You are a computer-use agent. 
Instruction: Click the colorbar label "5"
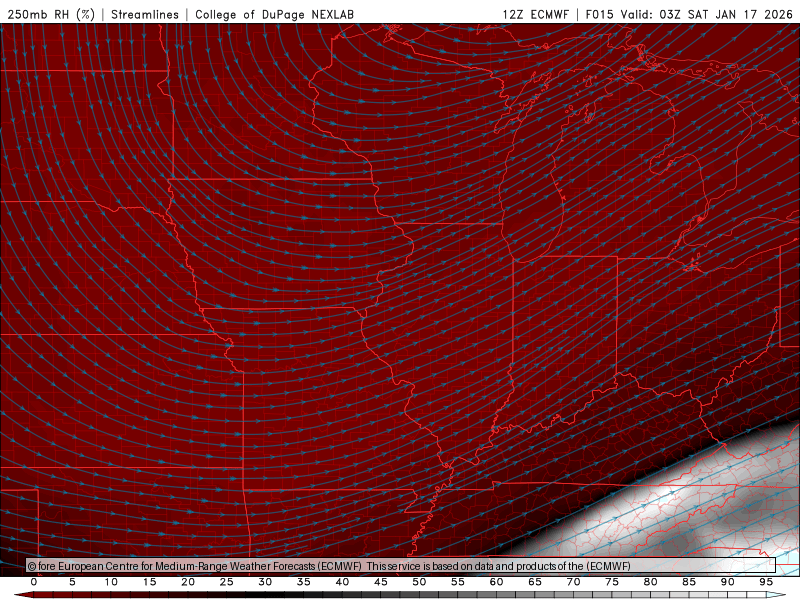[x=72, y=582]
